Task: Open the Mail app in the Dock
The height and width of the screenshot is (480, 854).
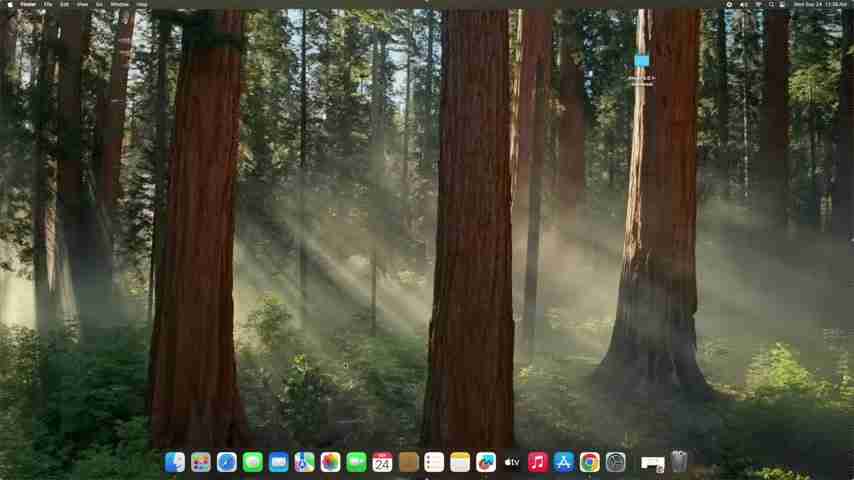Action: (x=278, y=462)
